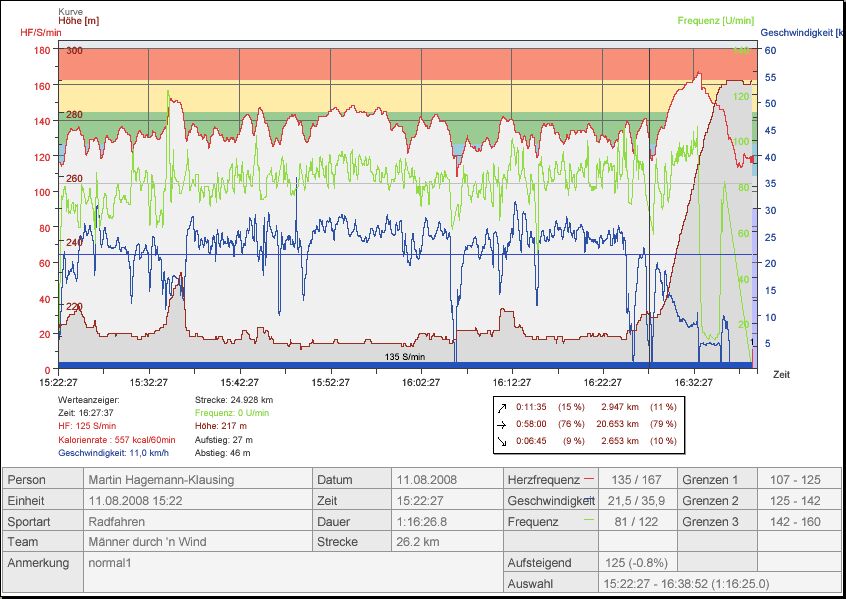Click the 16:32:27 mark on time axis
The height and width of the screenshot is (599, 846).
click(693, 382)
